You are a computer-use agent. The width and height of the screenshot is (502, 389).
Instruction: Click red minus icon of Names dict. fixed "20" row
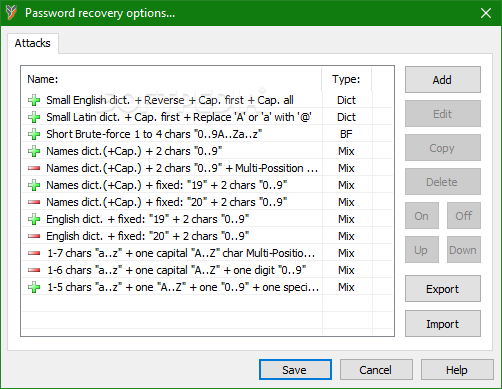(x=34, y=202)
